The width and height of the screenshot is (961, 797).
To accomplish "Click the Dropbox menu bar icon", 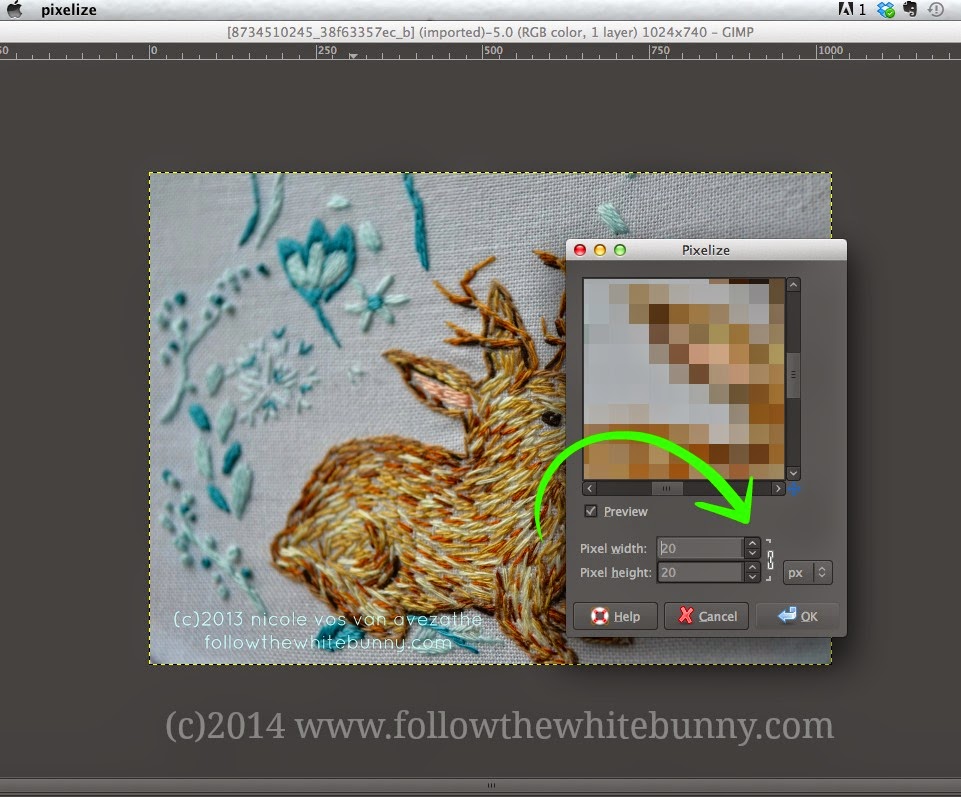I will coord(886,9).
